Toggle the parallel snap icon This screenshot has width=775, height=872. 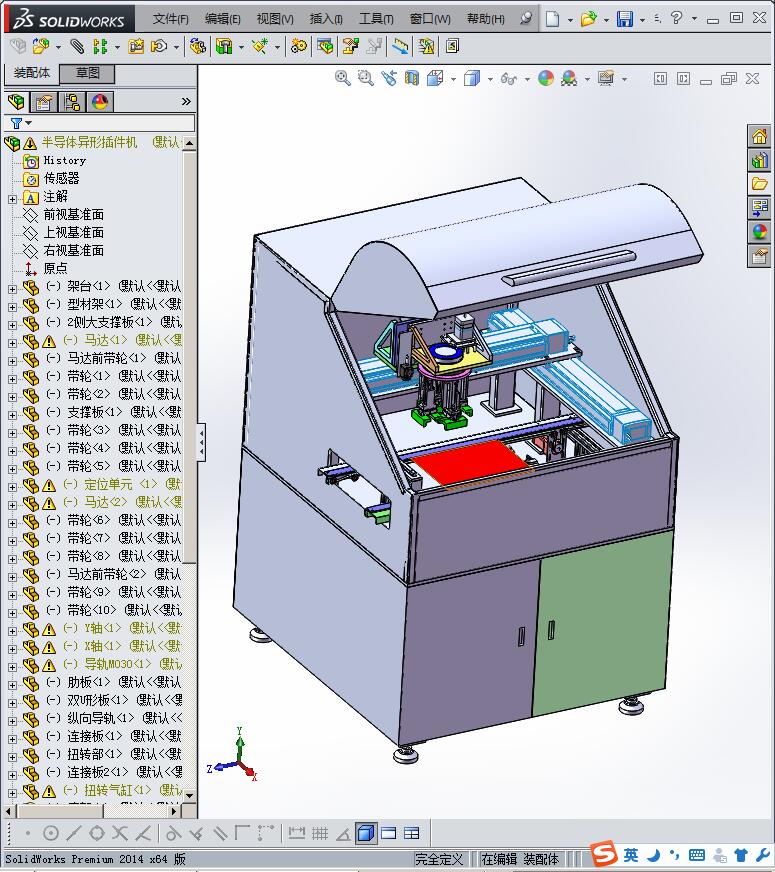pyautogui.click(x=220, y=833)
